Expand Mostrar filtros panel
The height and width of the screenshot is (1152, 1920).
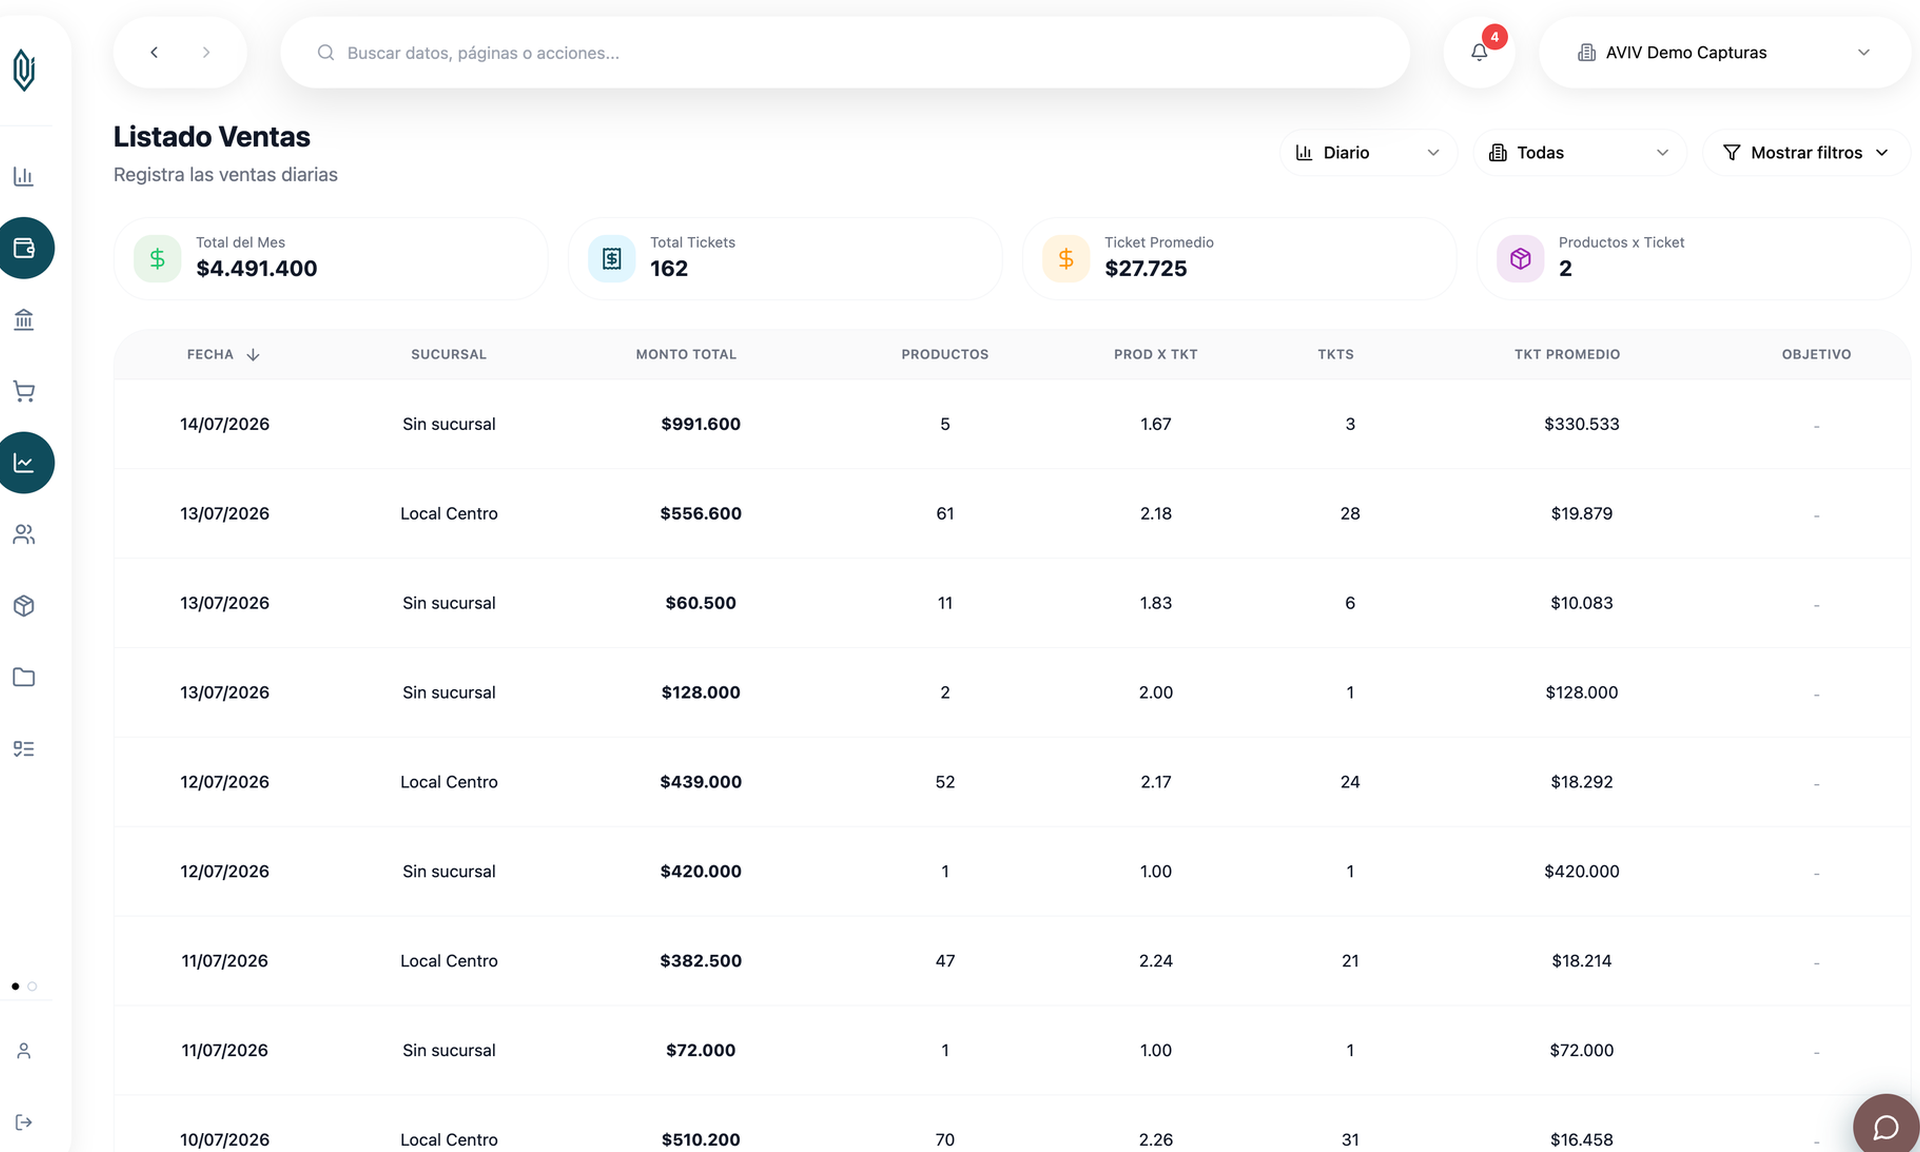click(1806, 153)
